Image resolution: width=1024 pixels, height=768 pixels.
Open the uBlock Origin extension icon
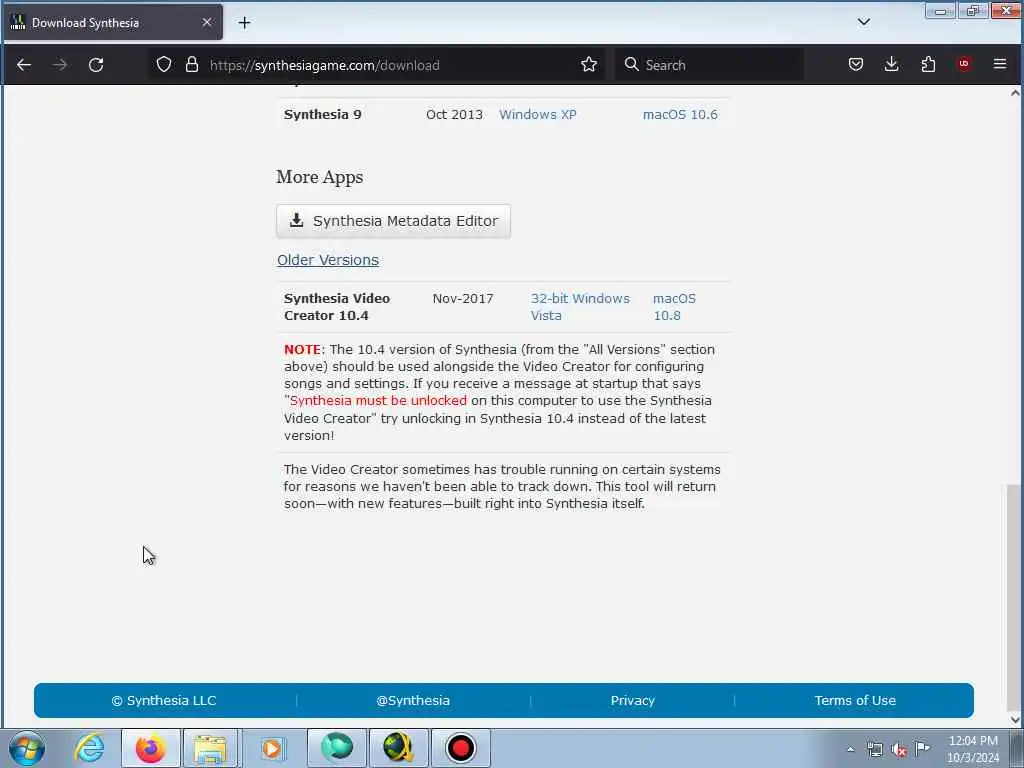click(963, 64)
